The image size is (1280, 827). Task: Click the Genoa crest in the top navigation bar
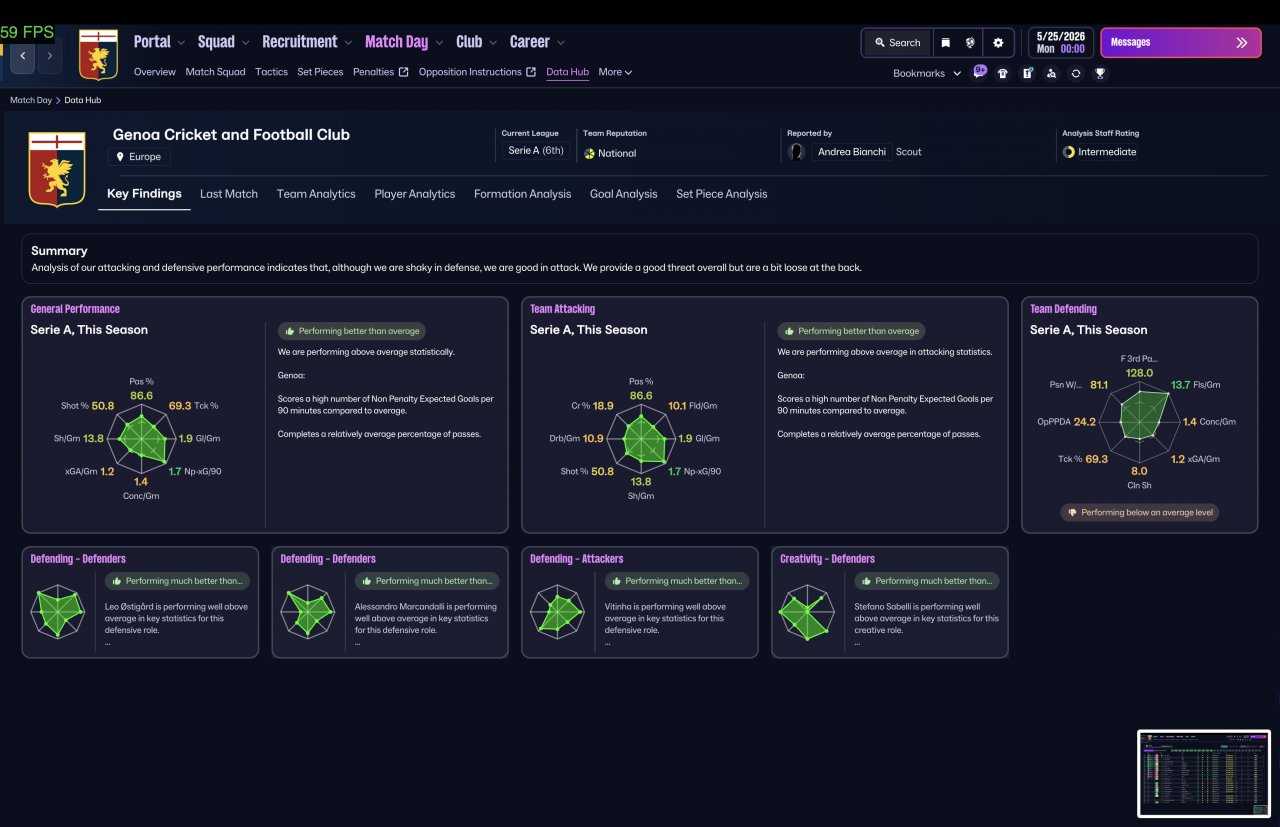click(x=98, y=55)
